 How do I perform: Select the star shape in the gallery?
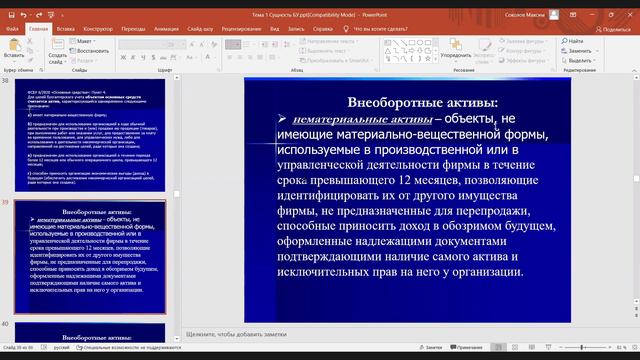[x=427, y=59]
